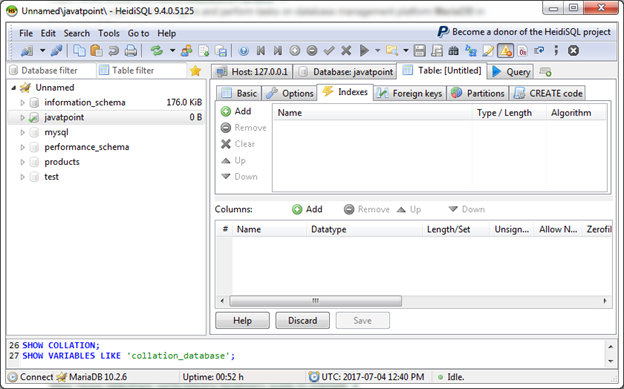Click the disconnect plug icon in toolbar
Viewport: 624px width, 389px height.
click(x=56, y=51)
